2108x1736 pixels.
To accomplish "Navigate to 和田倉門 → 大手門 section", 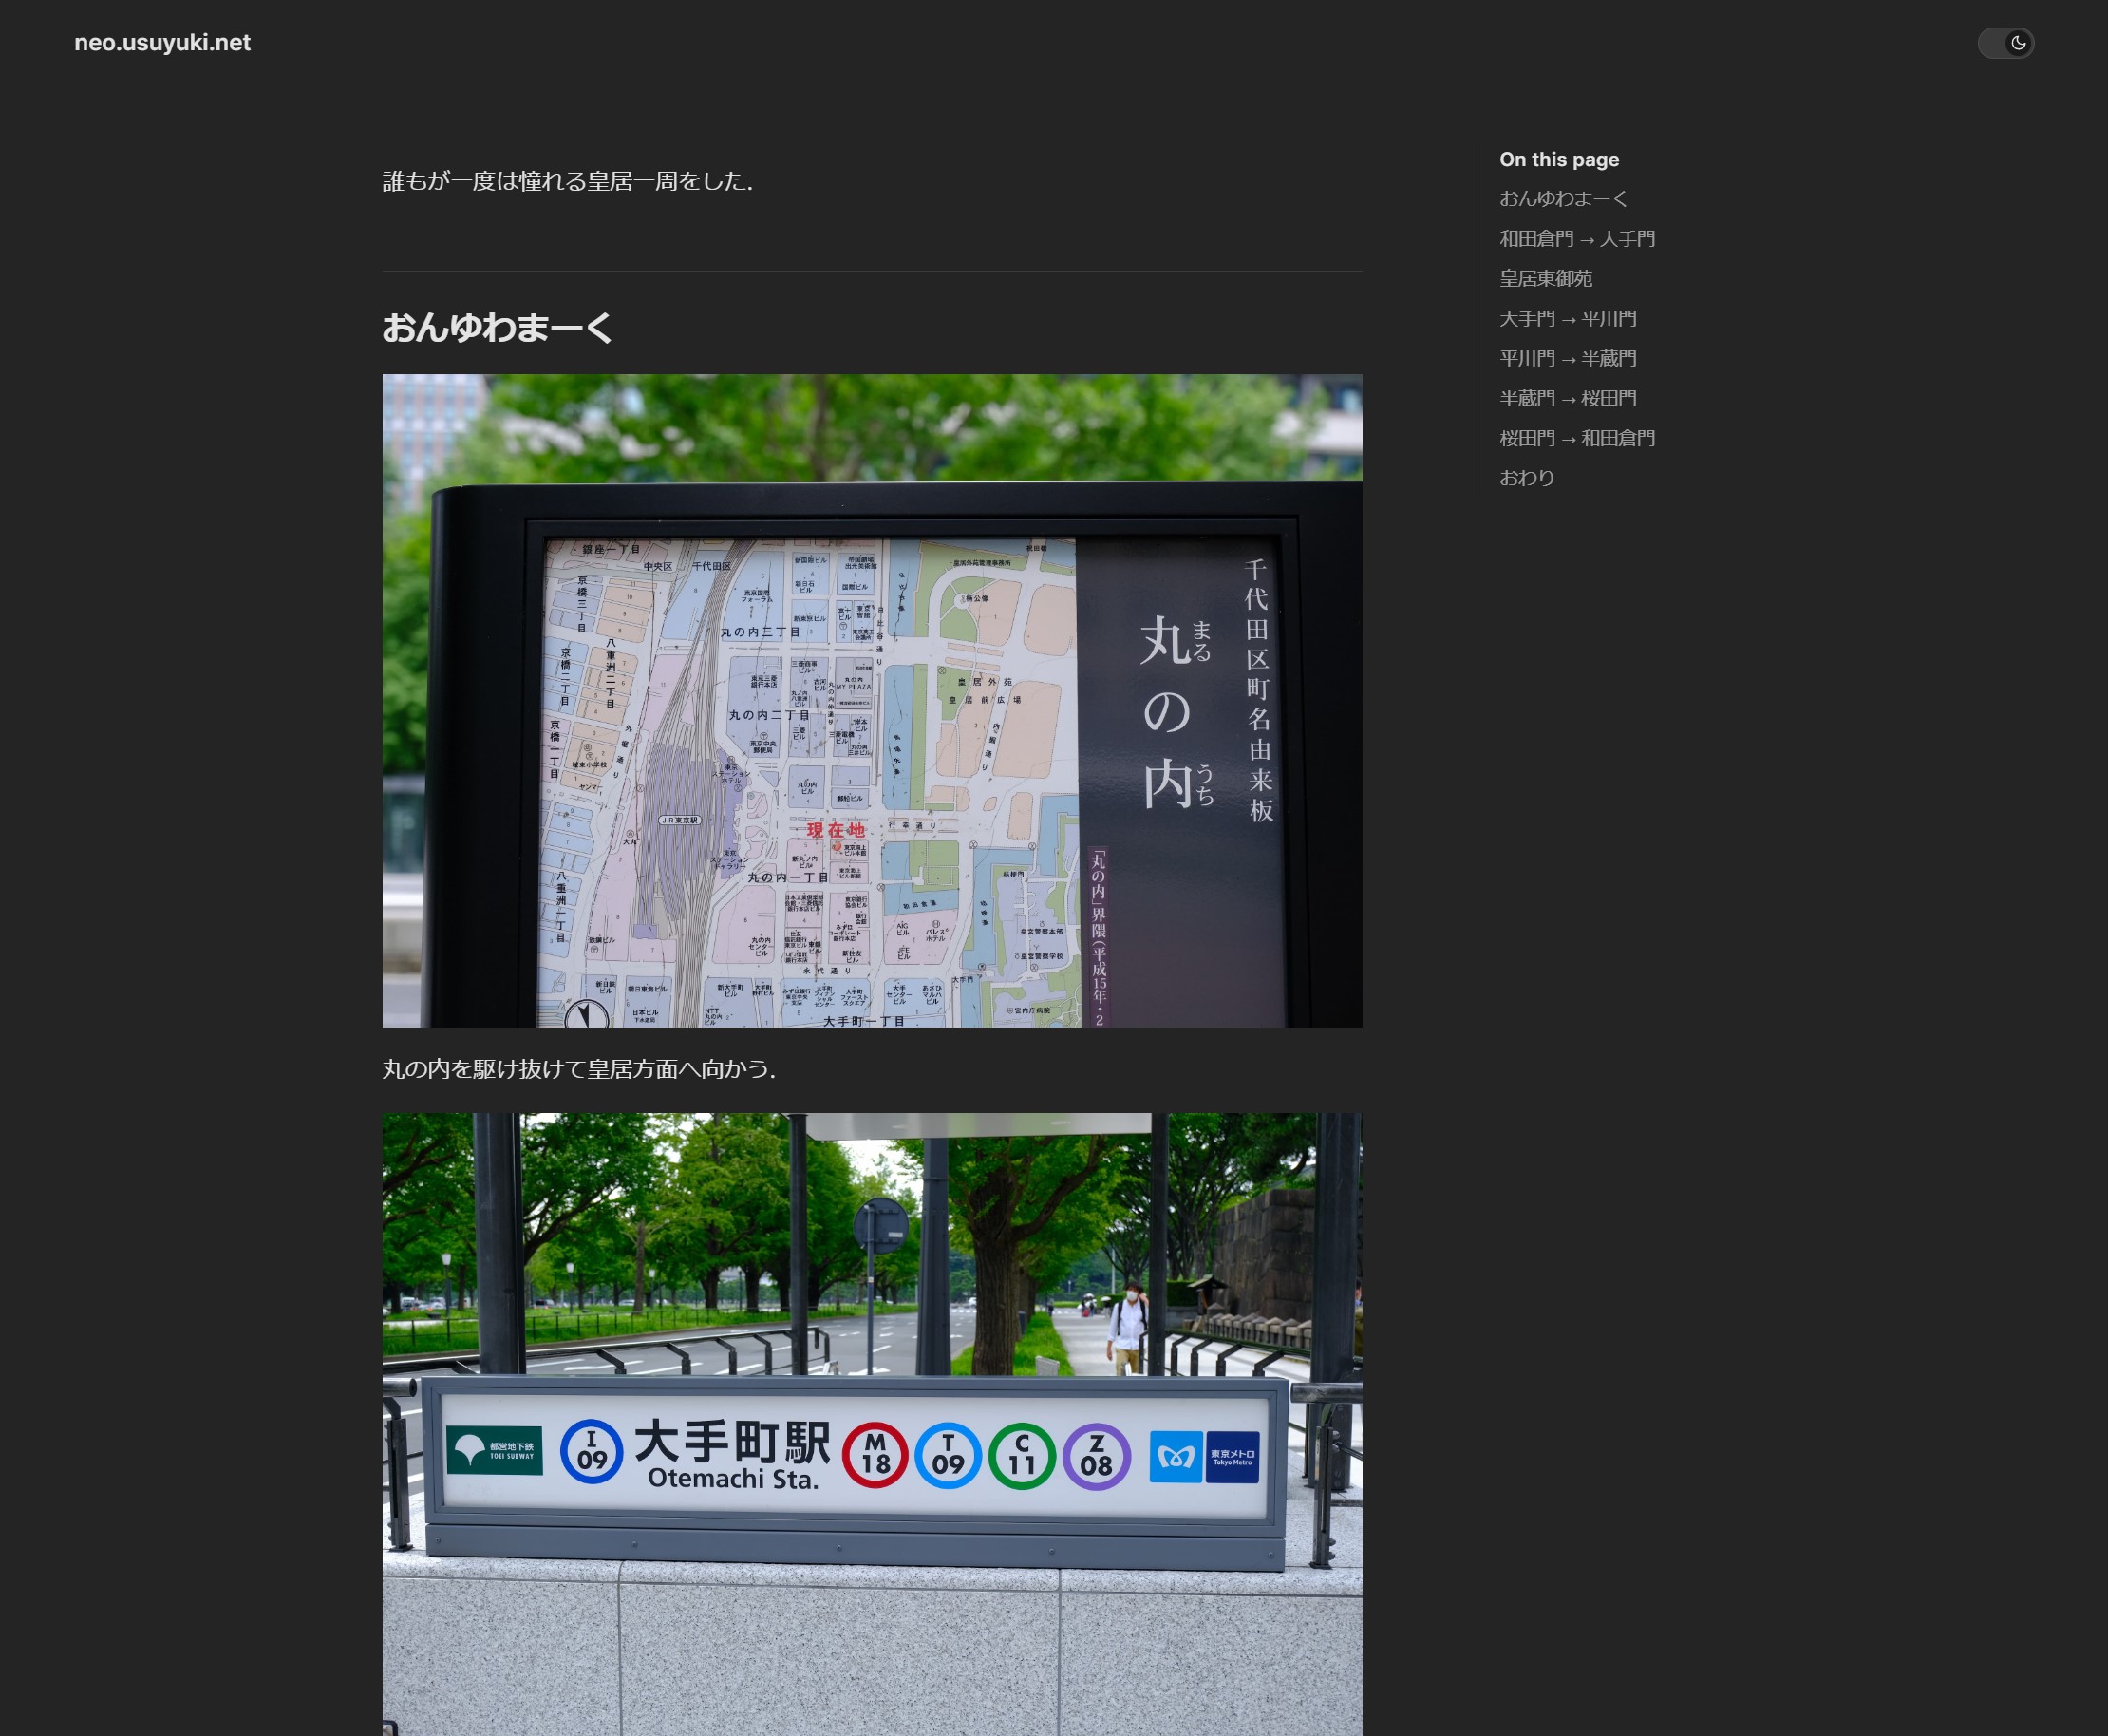I will tap(1577, 239).
